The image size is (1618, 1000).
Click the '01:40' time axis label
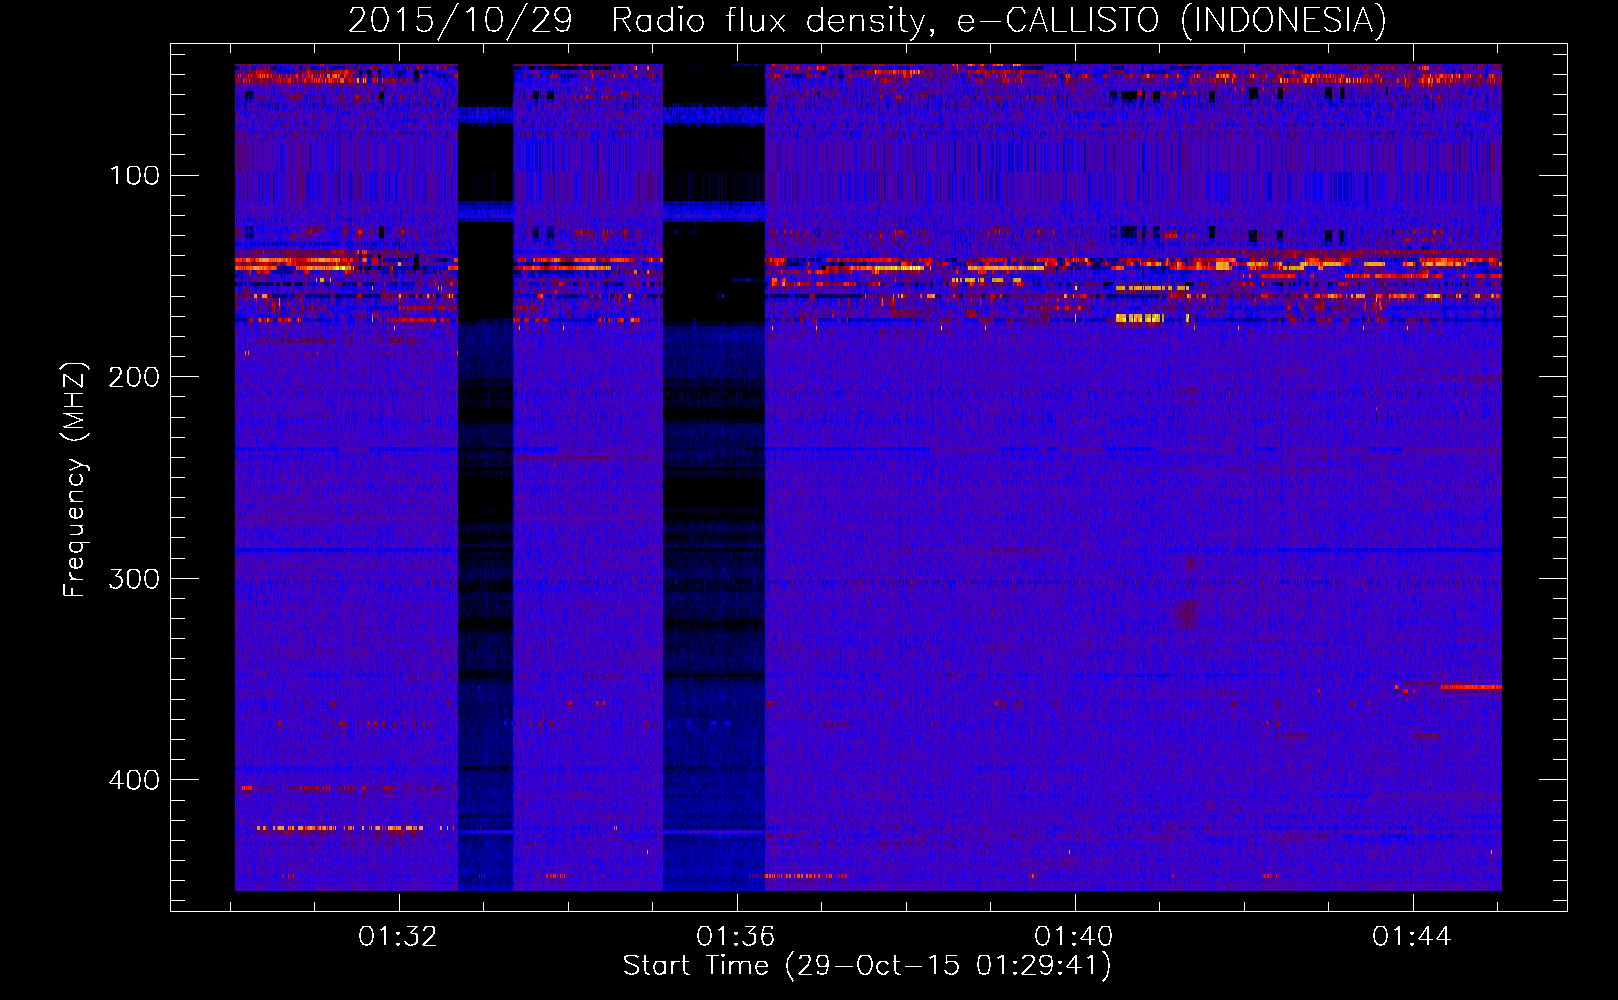pyautogui.click(x=1074, y=937)
